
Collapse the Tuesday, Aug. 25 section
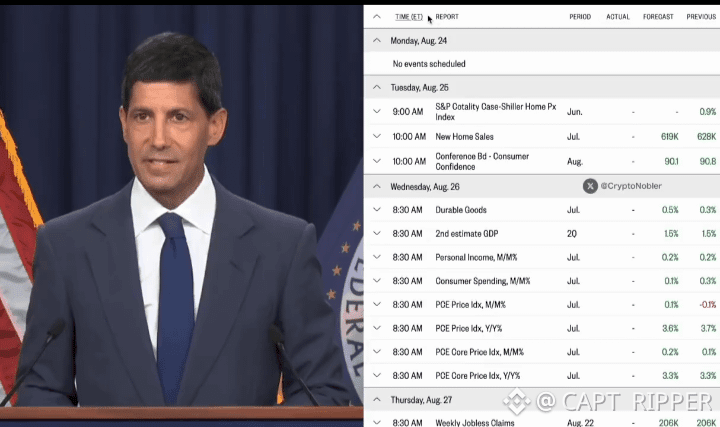coord(377,87)
